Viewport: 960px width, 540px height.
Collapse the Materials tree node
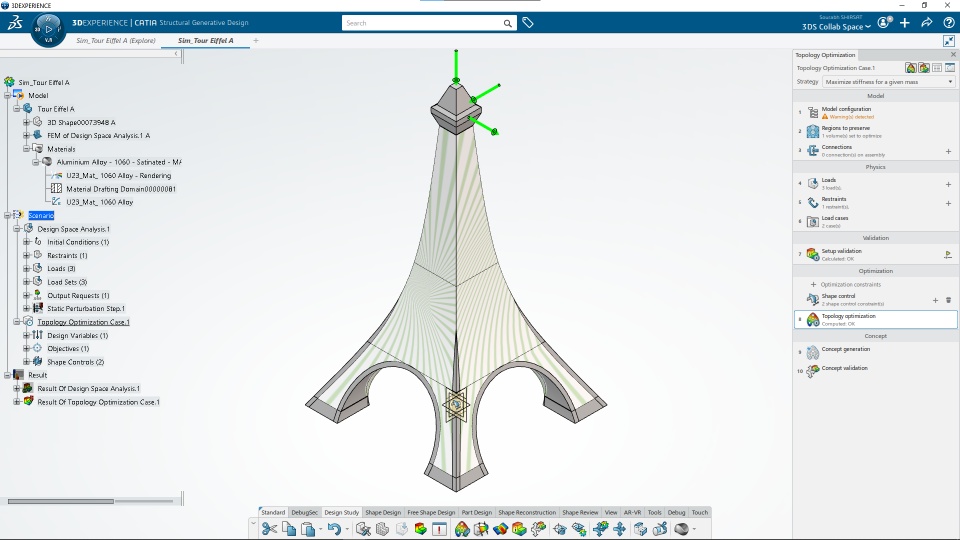point(26,149)
